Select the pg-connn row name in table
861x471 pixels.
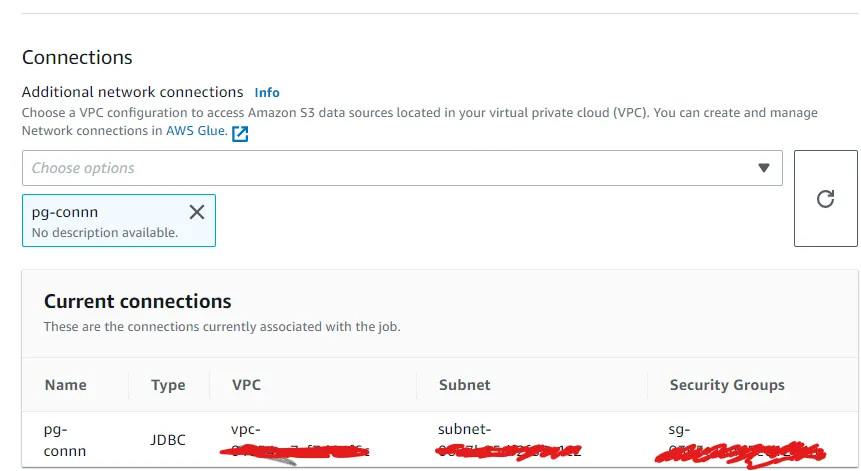click(x=65, y=440)
